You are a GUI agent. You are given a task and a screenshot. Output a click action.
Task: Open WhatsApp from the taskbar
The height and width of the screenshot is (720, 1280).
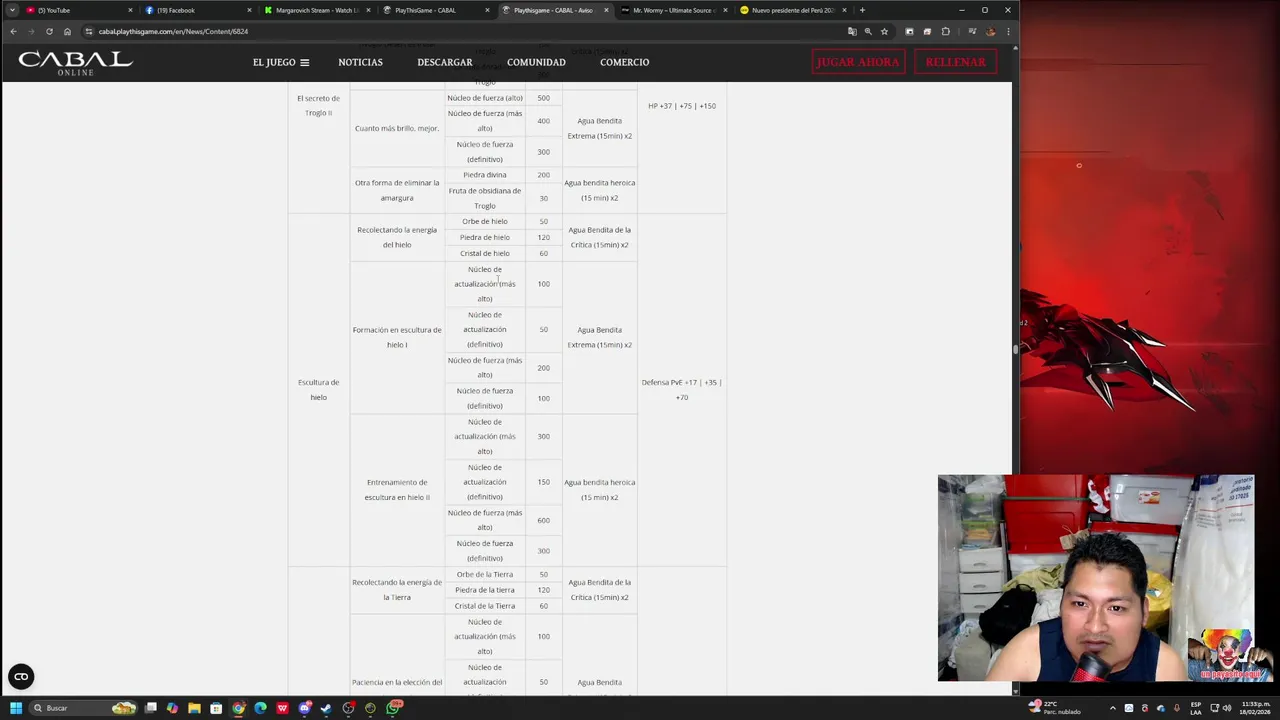tap(393, 708)
